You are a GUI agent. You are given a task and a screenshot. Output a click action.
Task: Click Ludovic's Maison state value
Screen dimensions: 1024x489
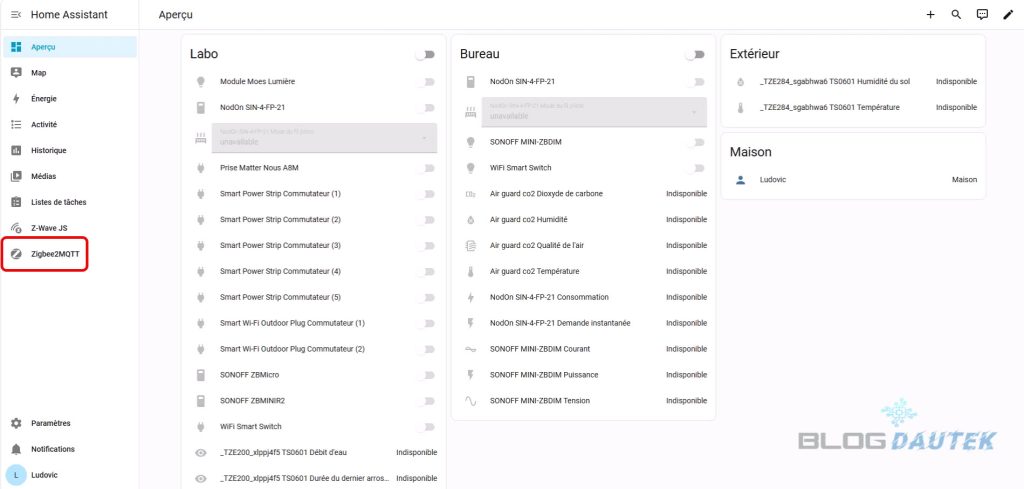point(965,180)
